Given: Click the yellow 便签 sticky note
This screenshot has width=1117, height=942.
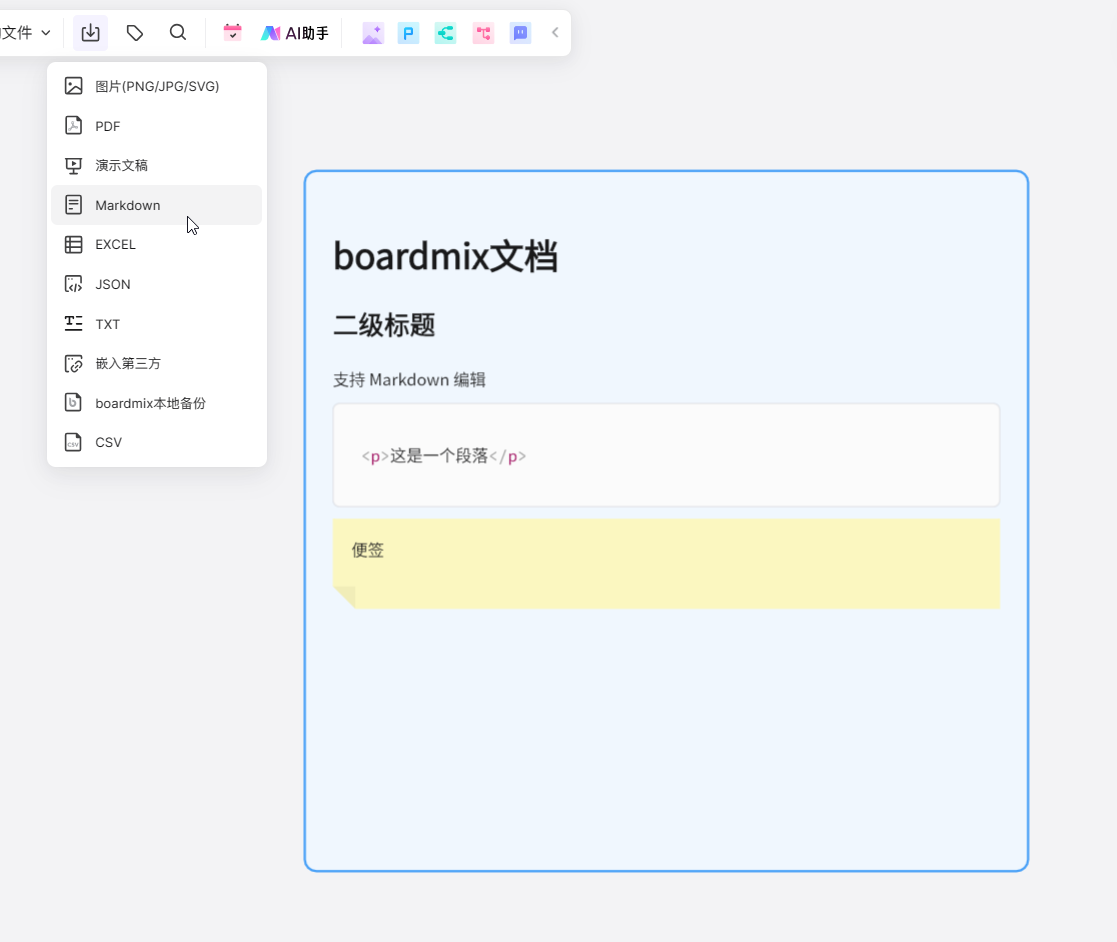Looking at the screenshot, I should click(666, 563).
